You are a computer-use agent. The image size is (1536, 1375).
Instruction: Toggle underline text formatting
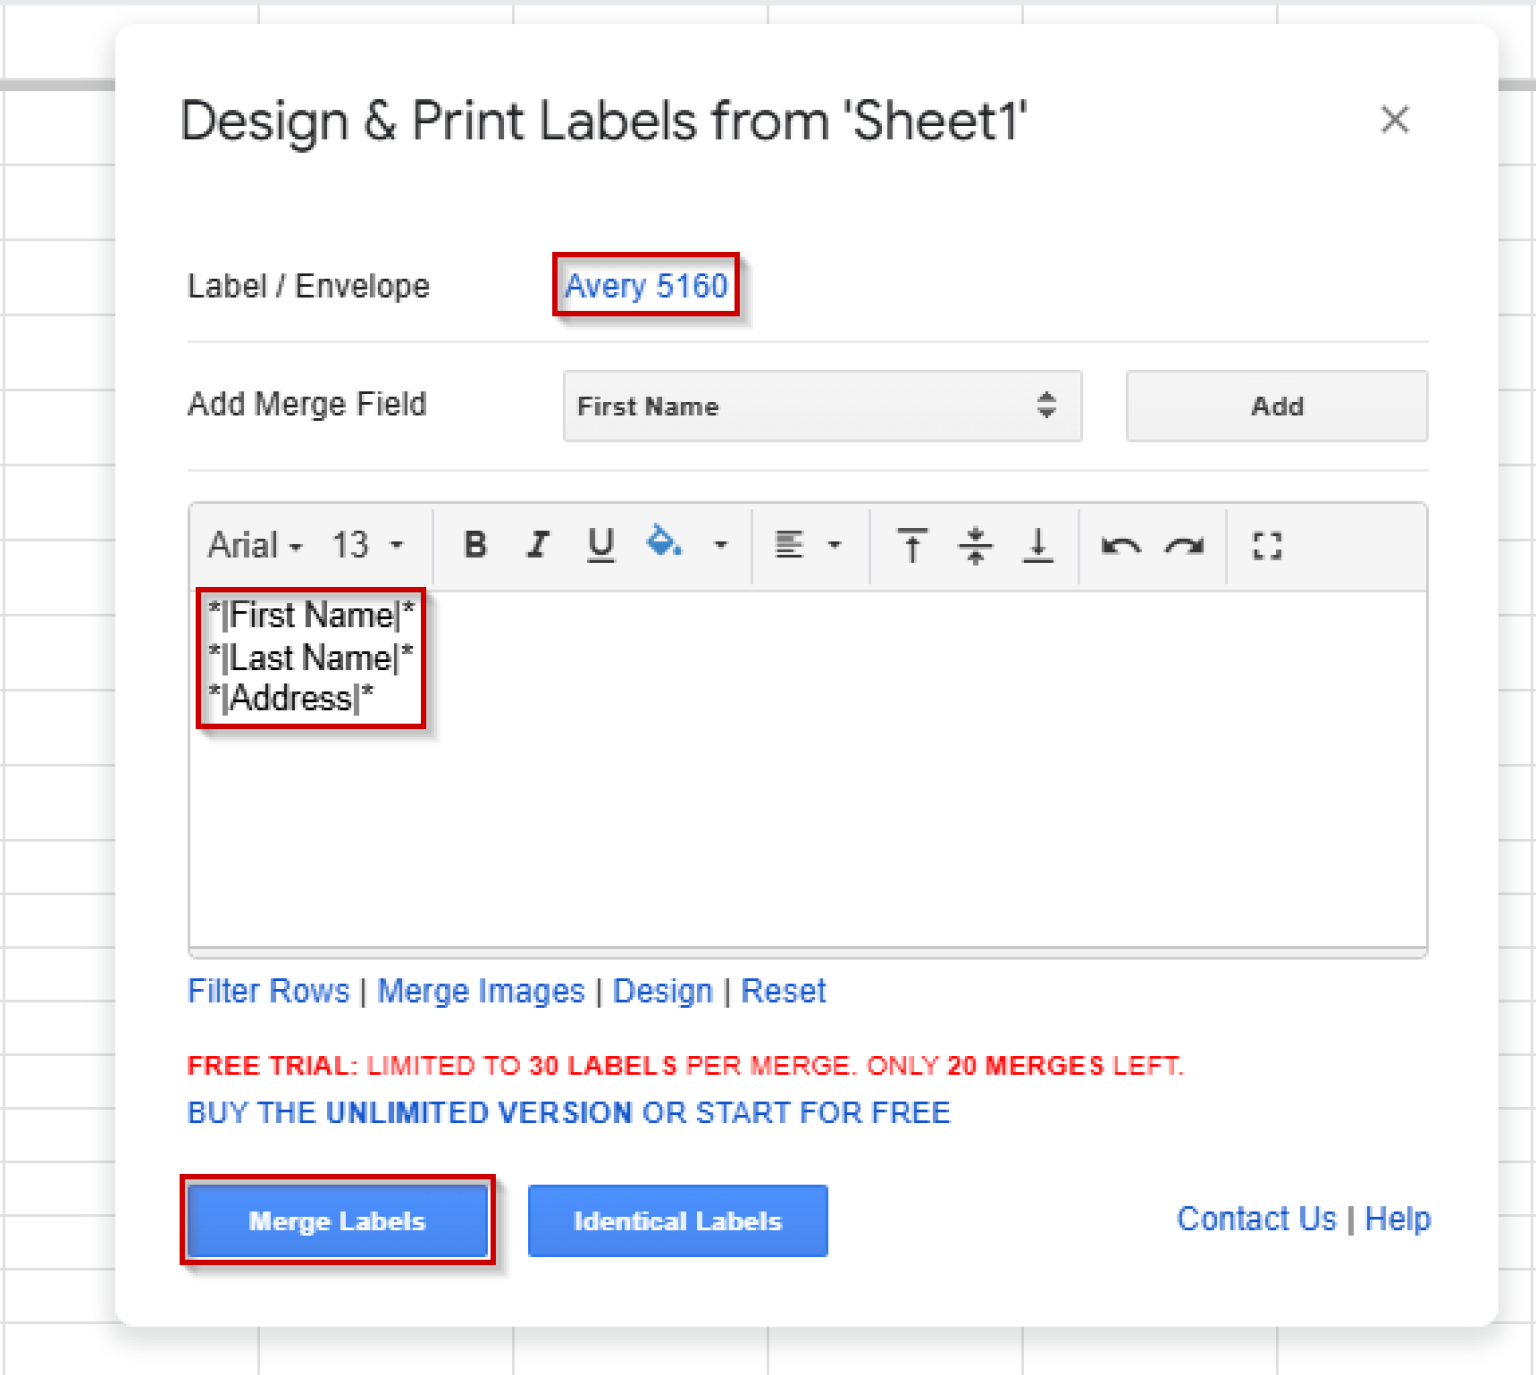pos(600,545)
